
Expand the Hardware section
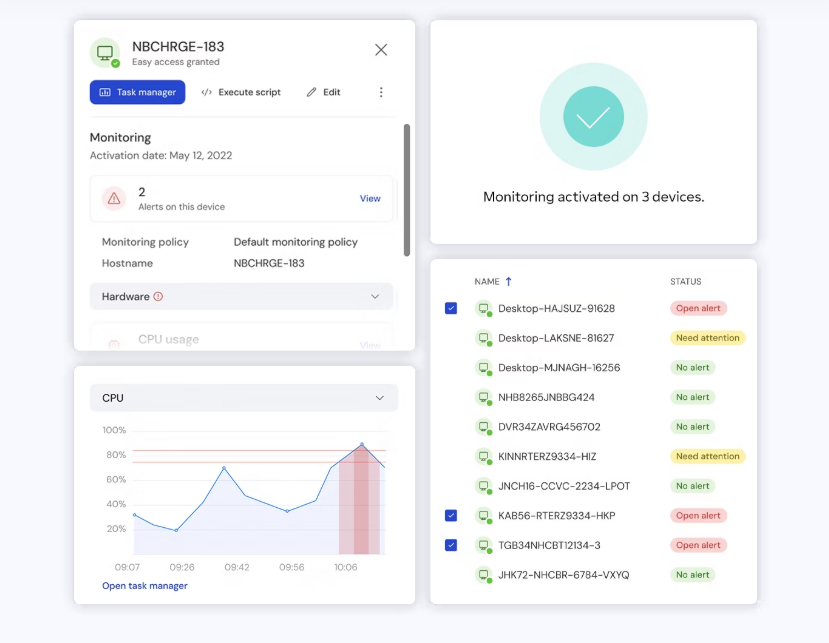click(x=375, y=297)
